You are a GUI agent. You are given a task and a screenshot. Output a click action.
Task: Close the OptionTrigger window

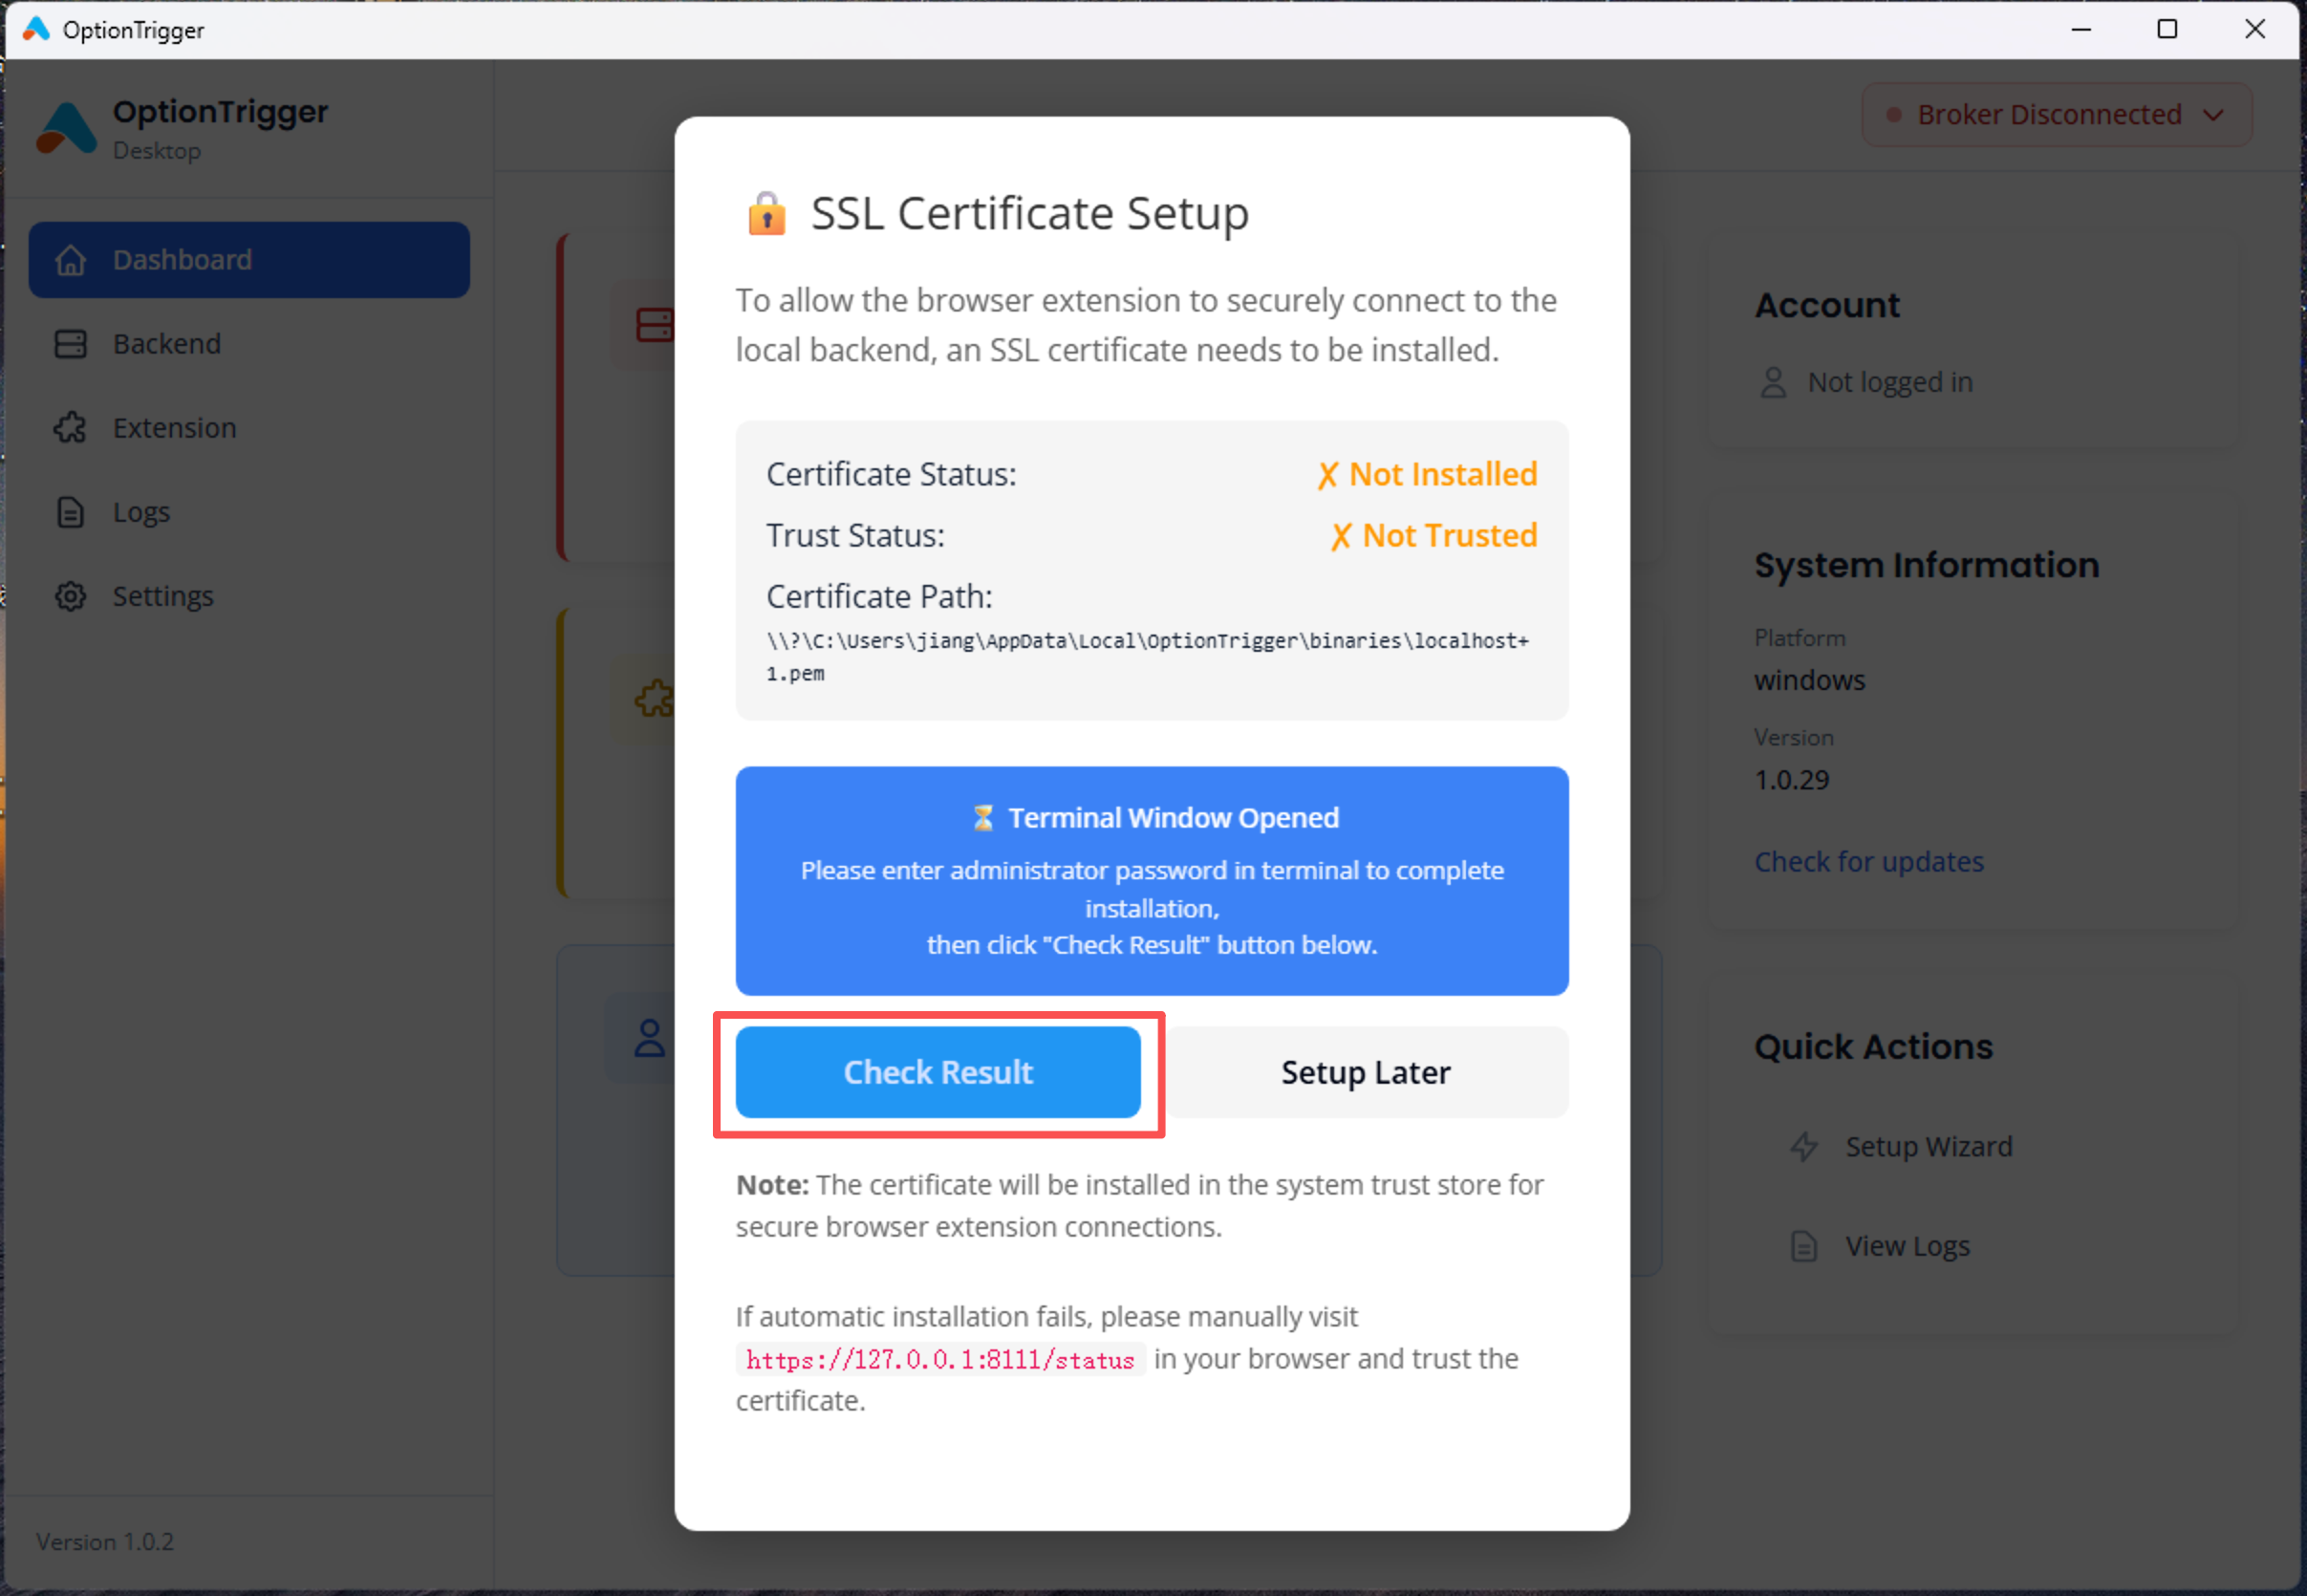(x=2255, y=29)
